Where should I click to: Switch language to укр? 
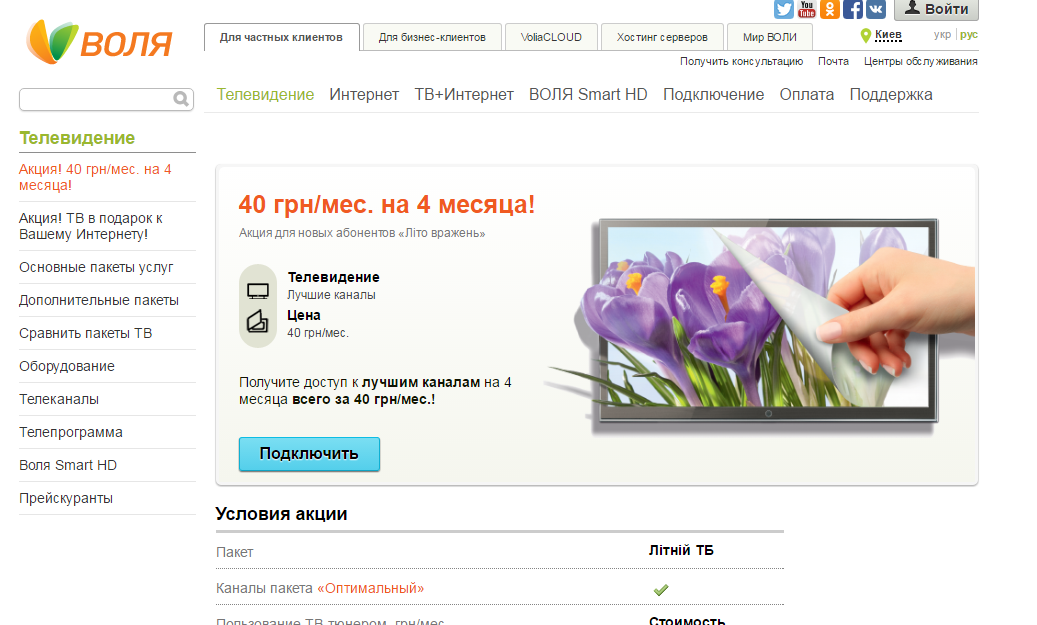tap(942, 35)
